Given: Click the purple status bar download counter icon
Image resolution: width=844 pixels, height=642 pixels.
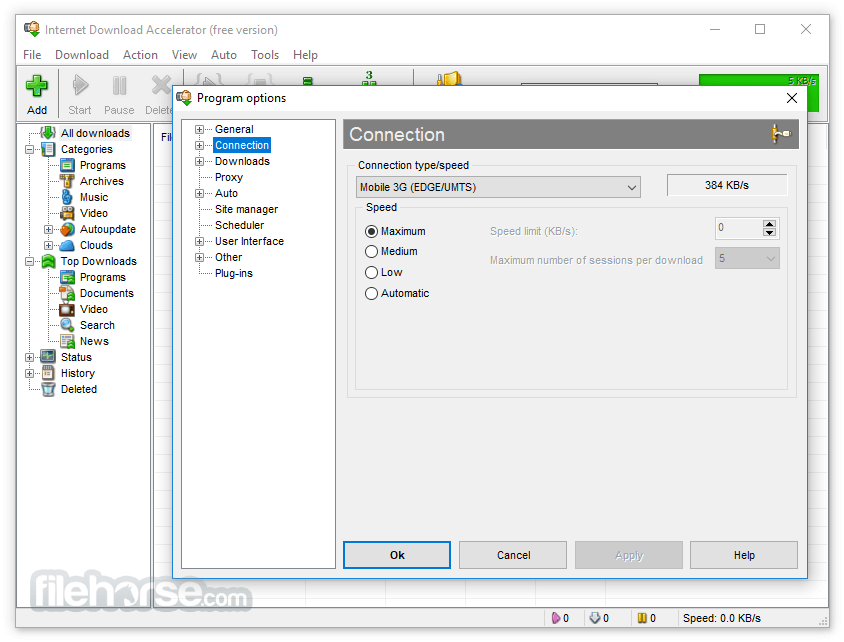Looking at the screenshot, I should 555,618.
